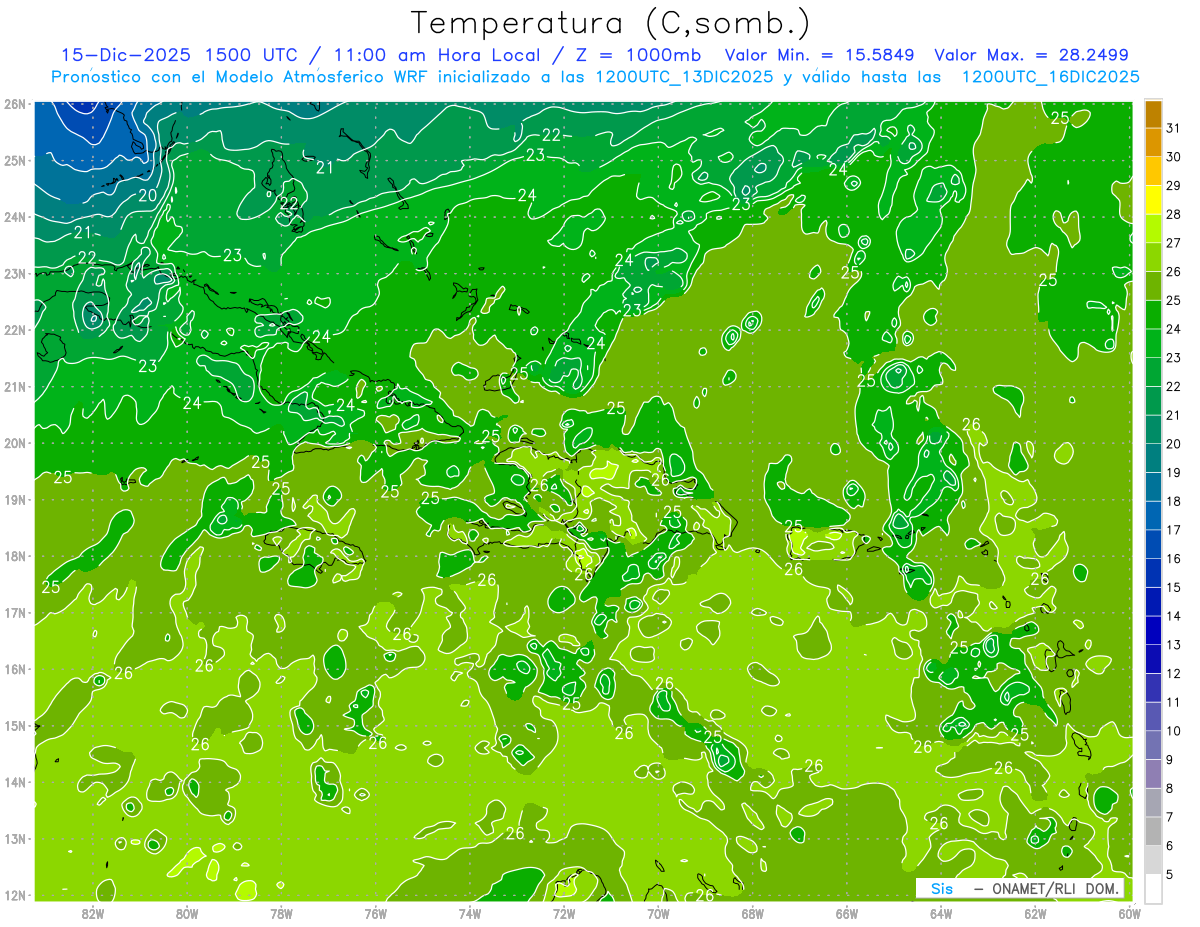The height and width of the screenshot is (927, 1200).
Task: Click the '60W' longitude axis label
Action: [1129, 913]
